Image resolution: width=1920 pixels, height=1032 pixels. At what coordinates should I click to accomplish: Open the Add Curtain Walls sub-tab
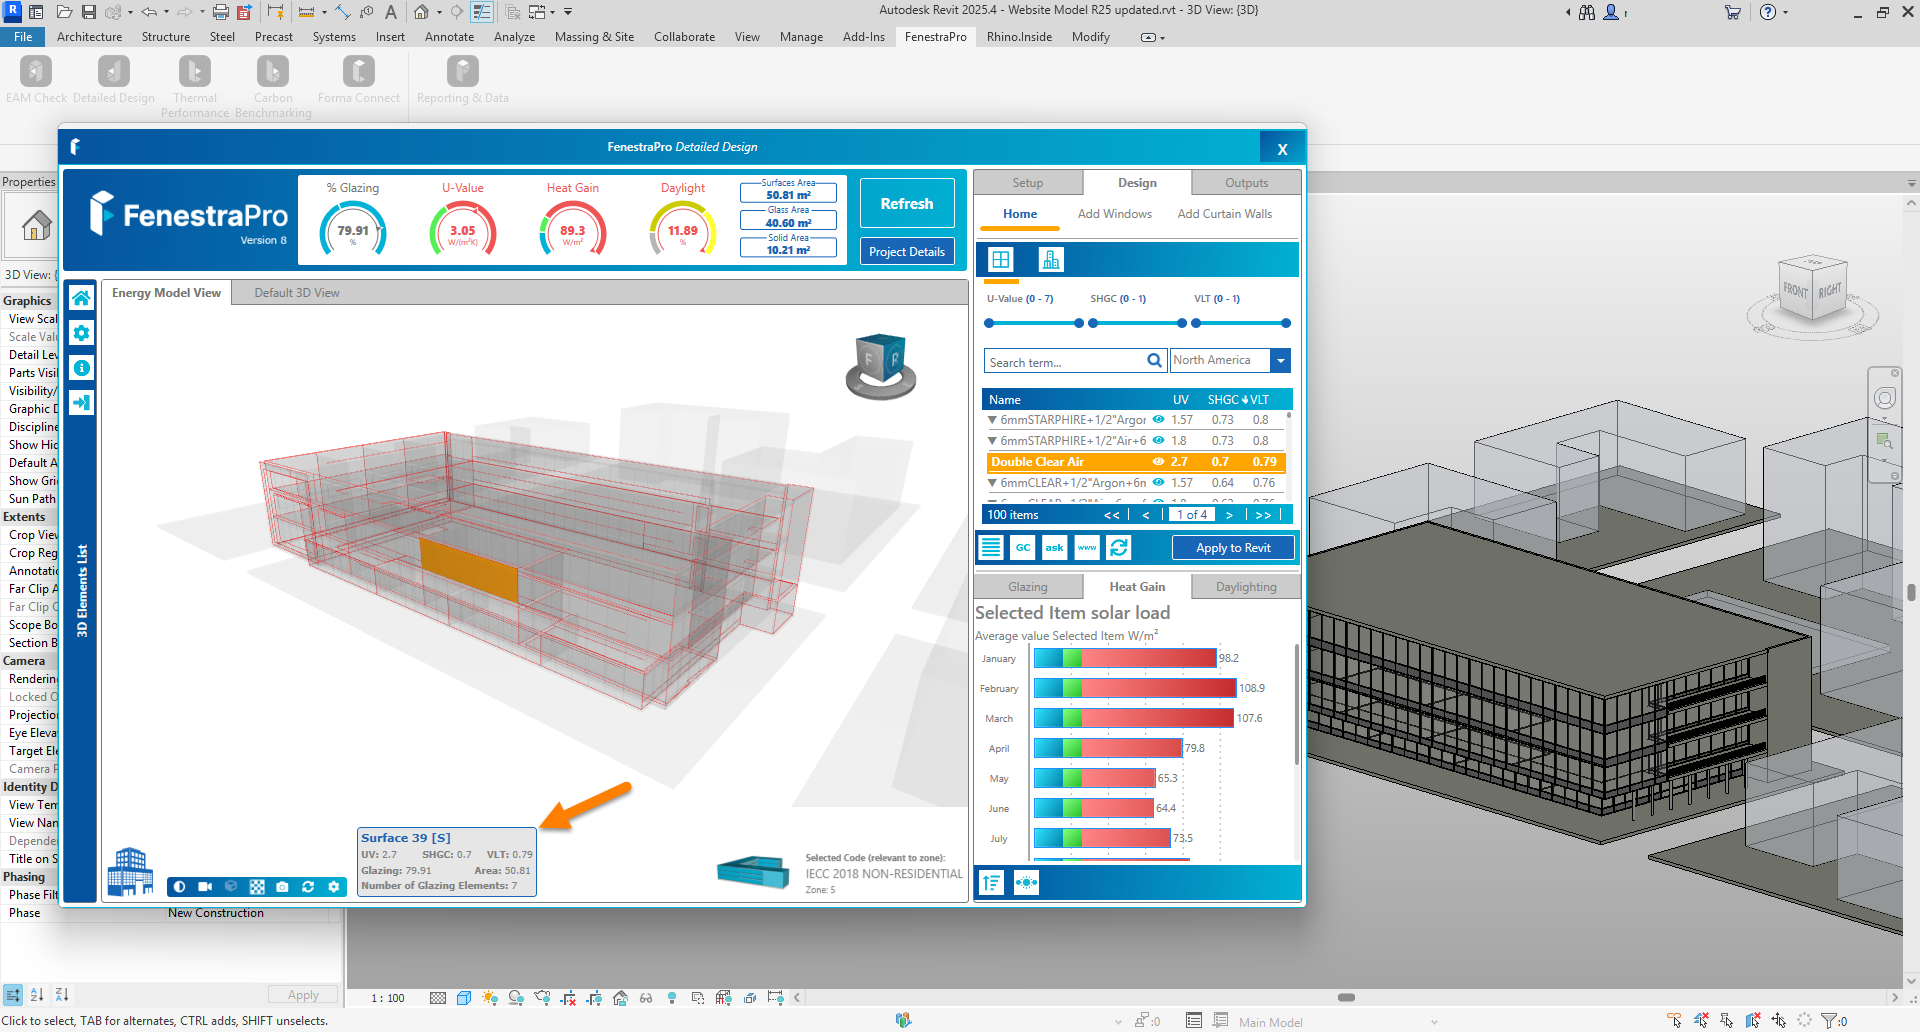click(1225, 214)
